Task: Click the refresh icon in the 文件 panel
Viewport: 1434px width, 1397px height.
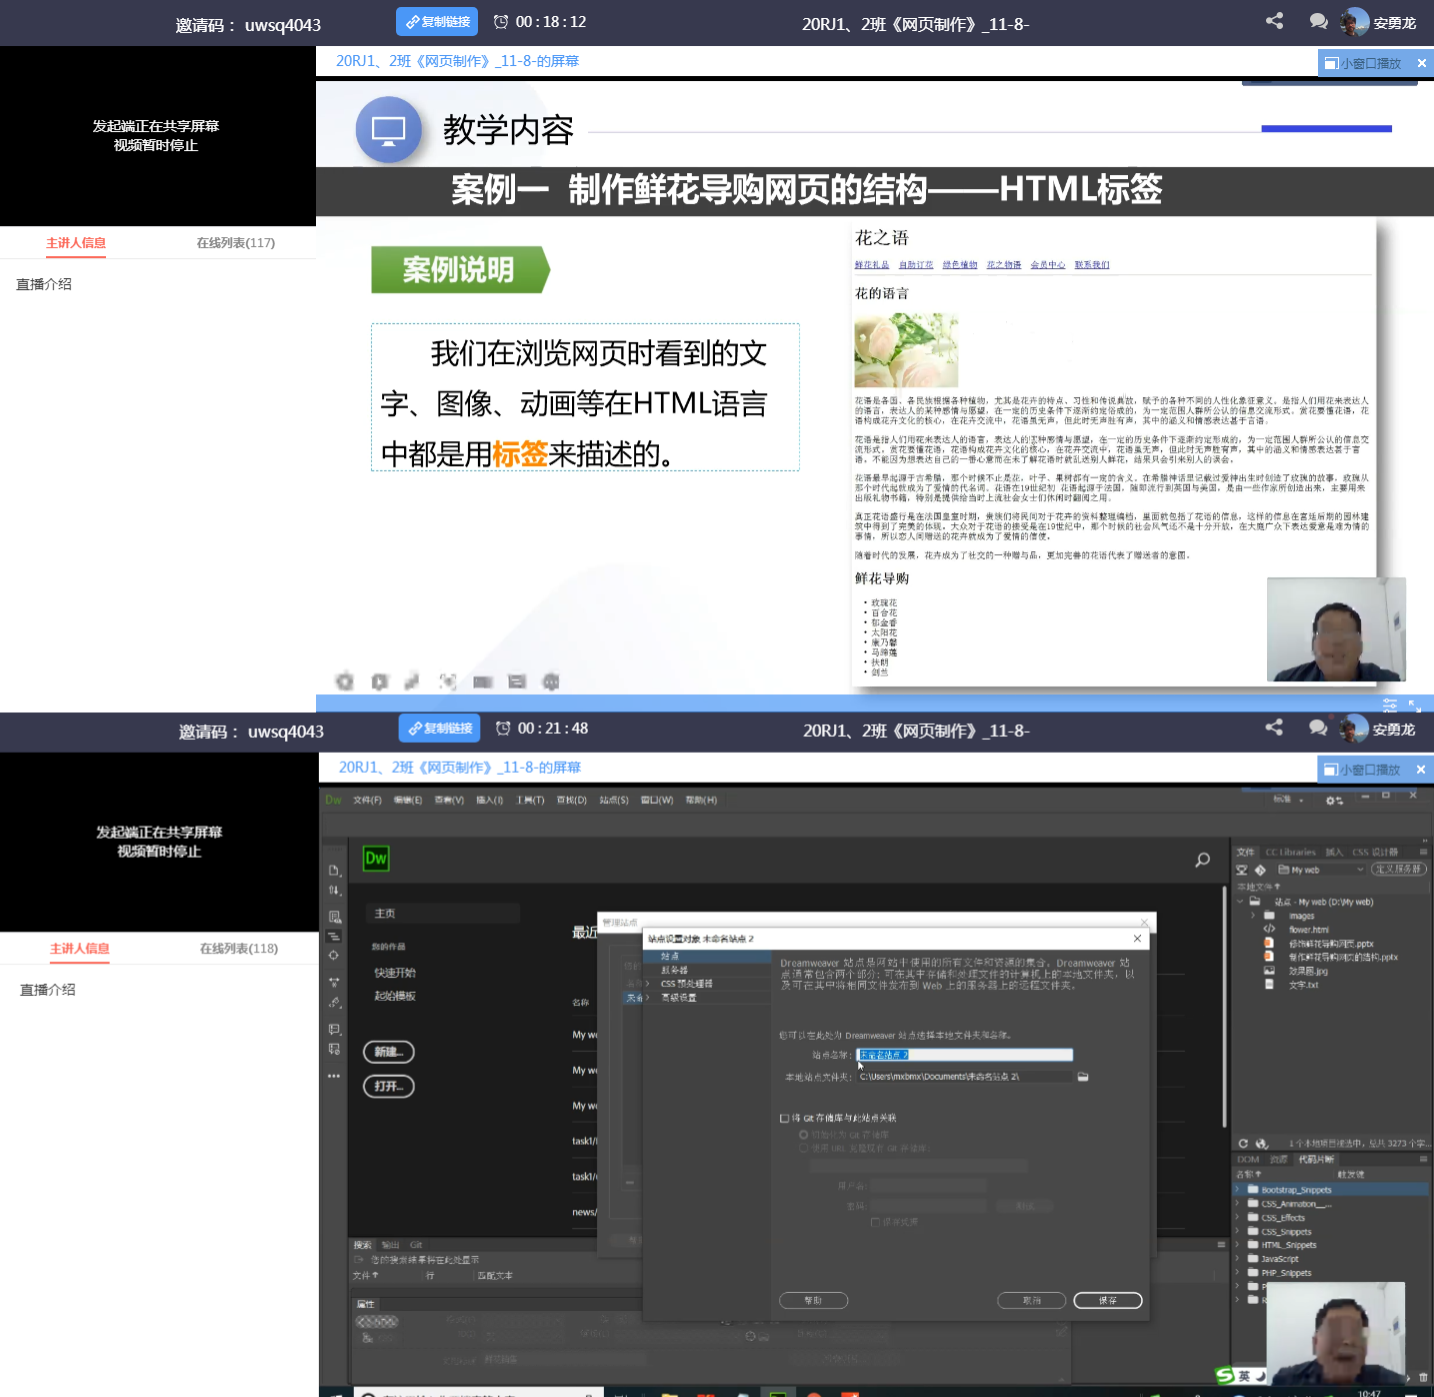Action: 1244,1144
